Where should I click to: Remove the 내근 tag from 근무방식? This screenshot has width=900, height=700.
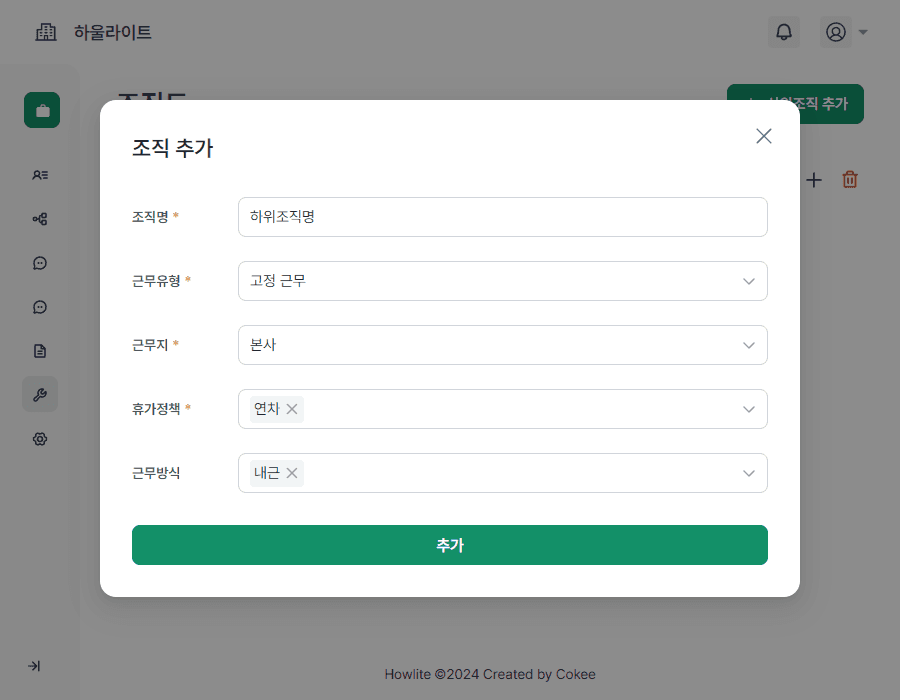click(x=291, y=473)
